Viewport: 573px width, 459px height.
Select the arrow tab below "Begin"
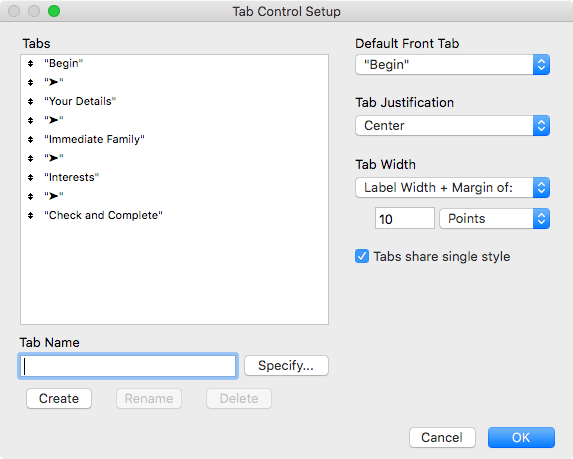coord(54,82)
